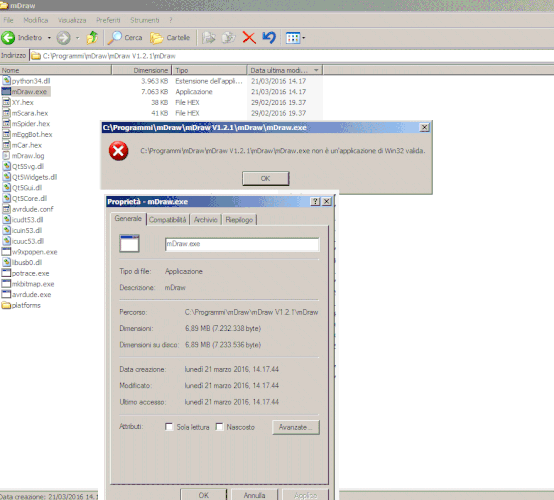Click the blue undo arrow icon
Viewport: 554px width, 500px height.
click(269, 37)
